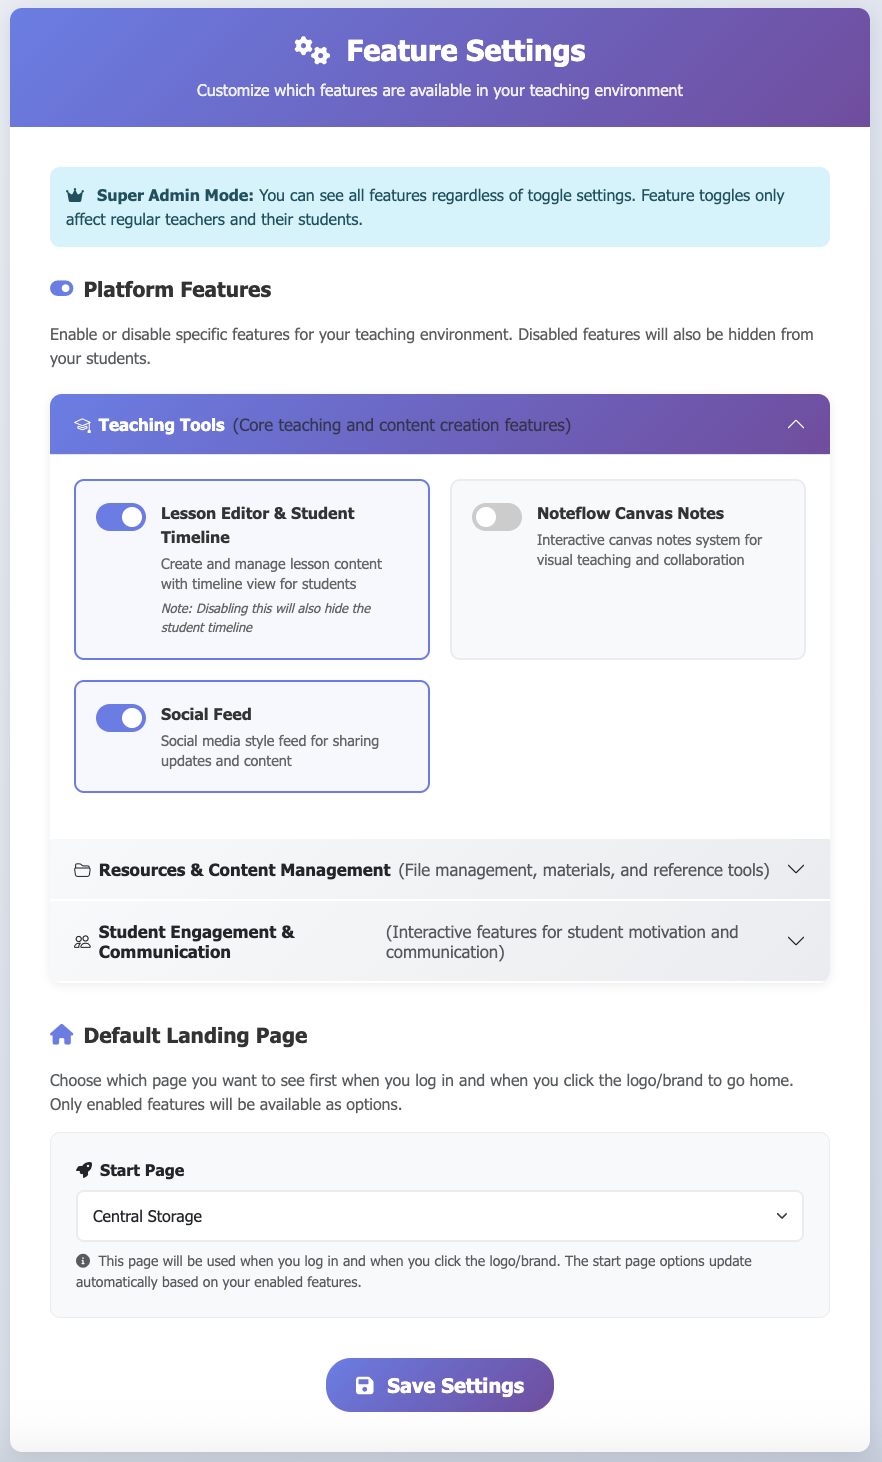Screen dimensions: 882x1462
Task: Expand Student Engagement & Communication chevron
Action: [x=796, y=941]
